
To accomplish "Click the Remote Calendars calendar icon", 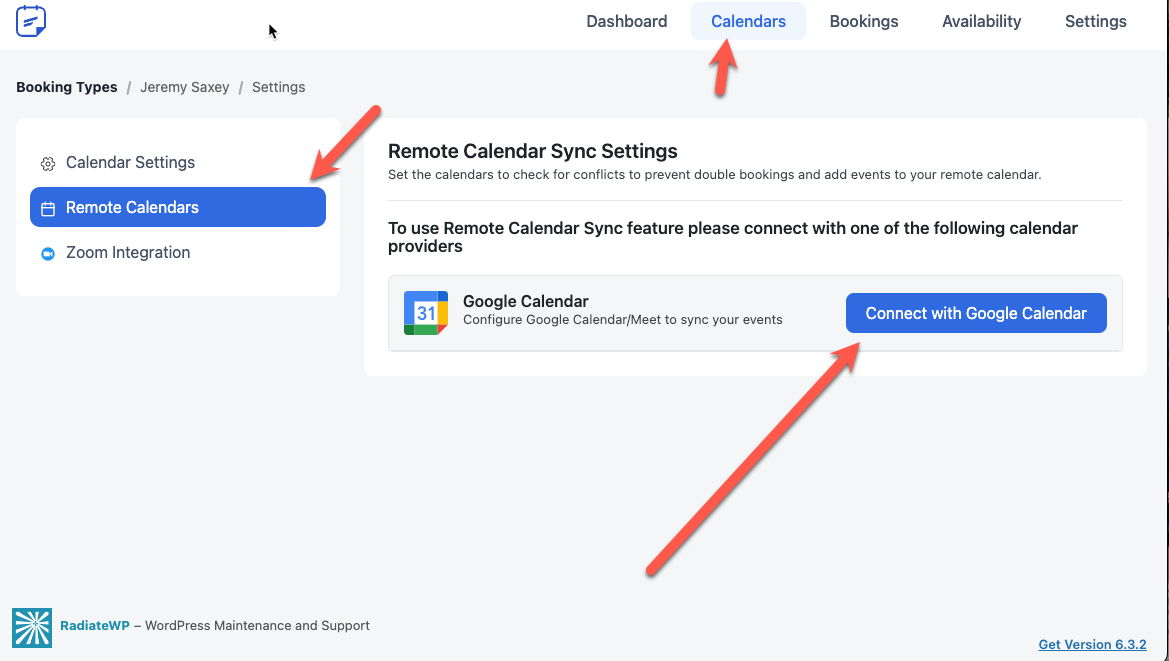I will [x=48, y=209].
